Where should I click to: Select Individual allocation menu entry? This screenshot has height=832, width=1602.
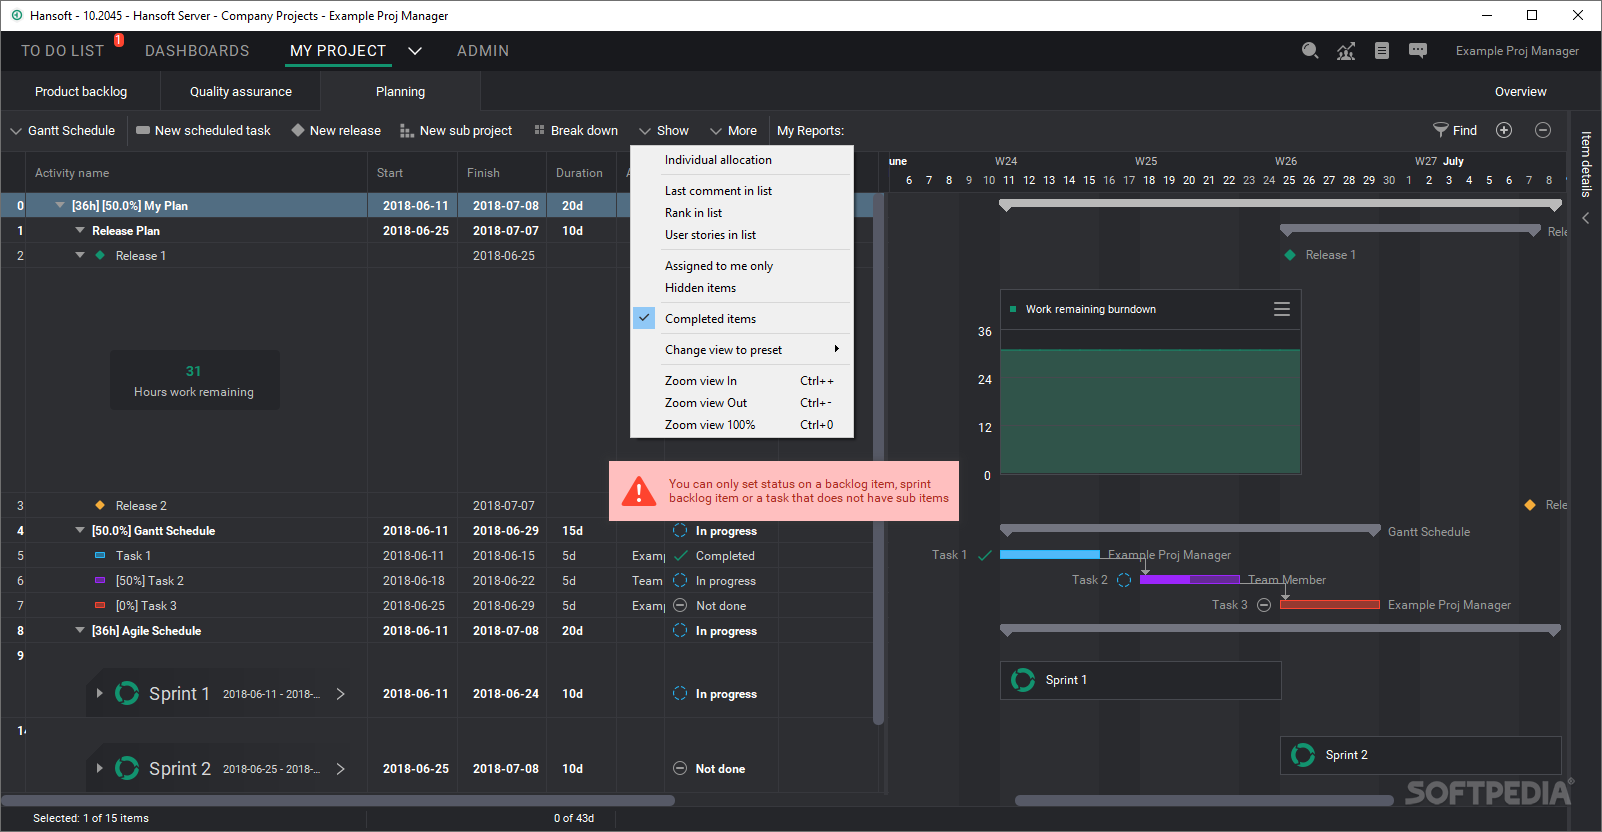click(x=741, y=160)
